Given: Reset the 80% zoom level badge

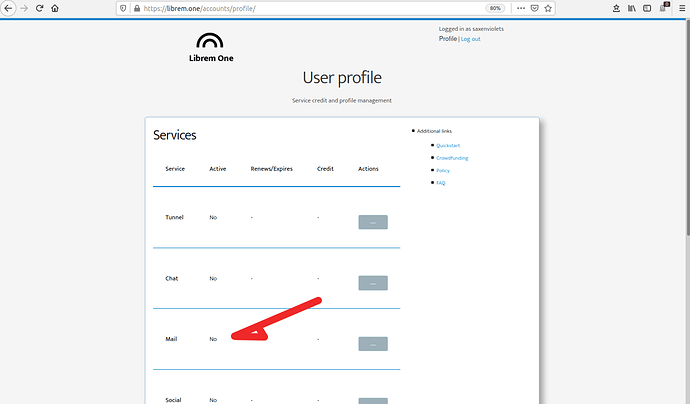Looking at the screenshot, I should pos(495,8).
